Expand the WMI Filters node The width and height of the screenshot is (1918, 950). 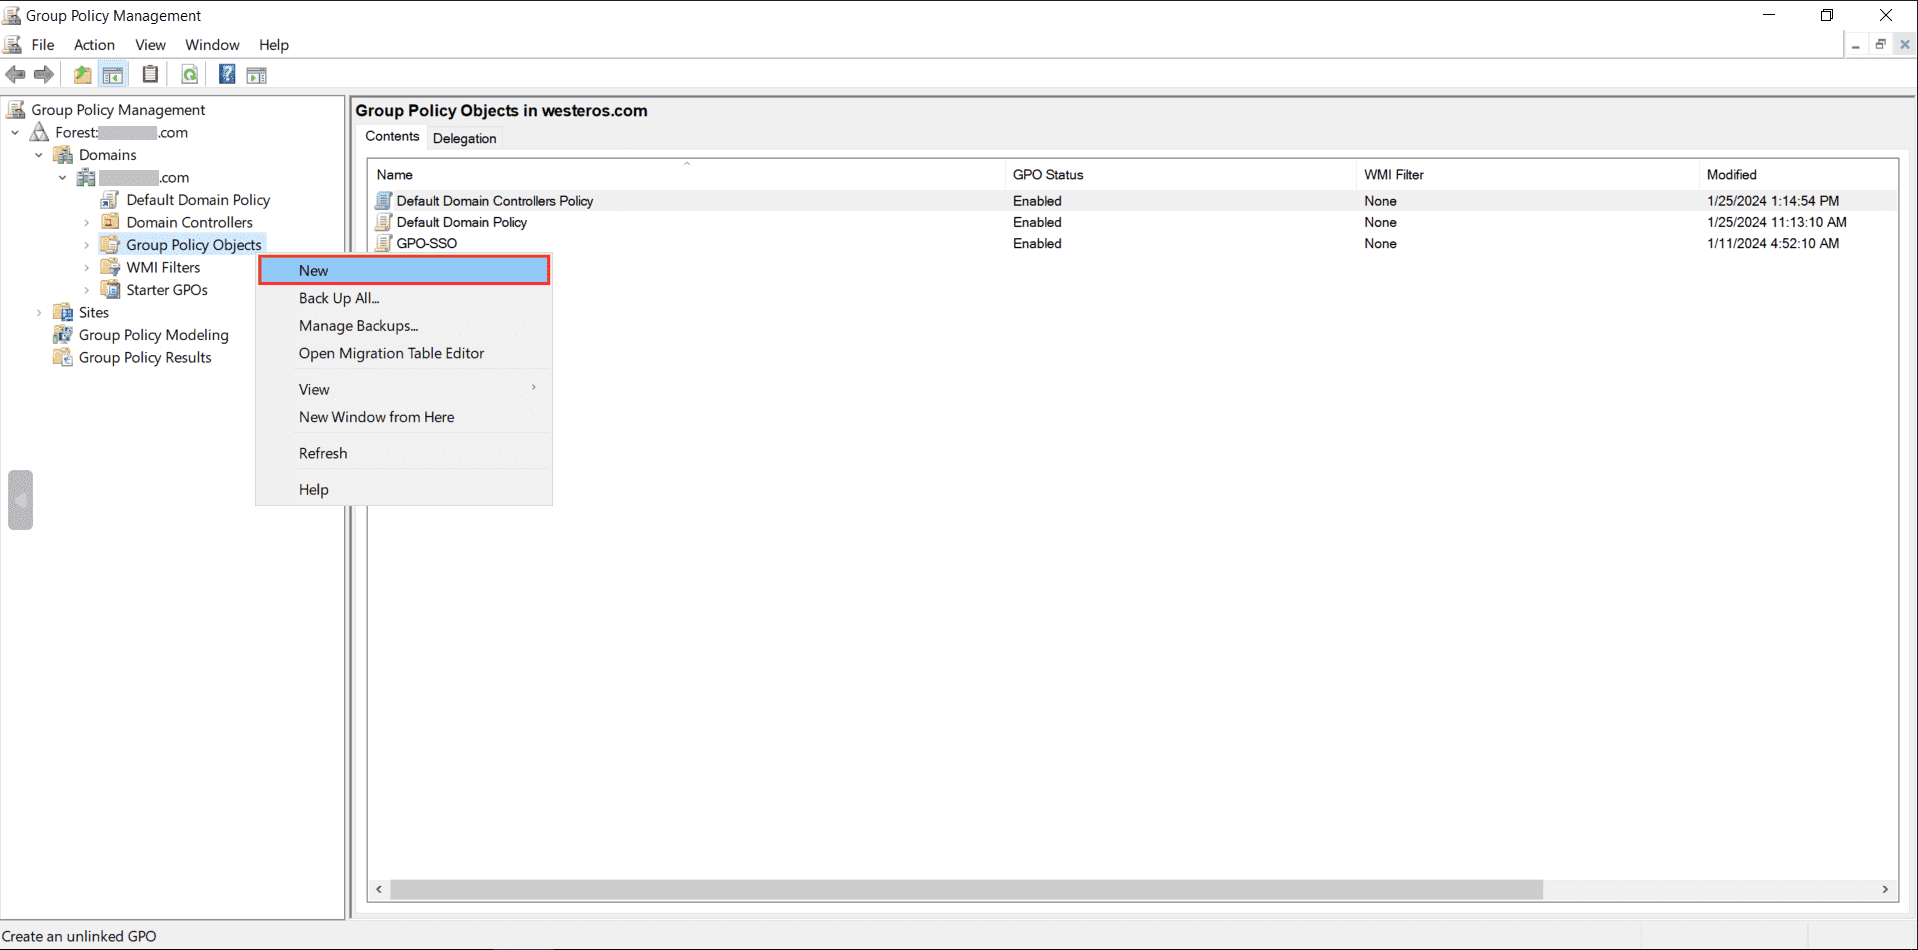point(86,267)
